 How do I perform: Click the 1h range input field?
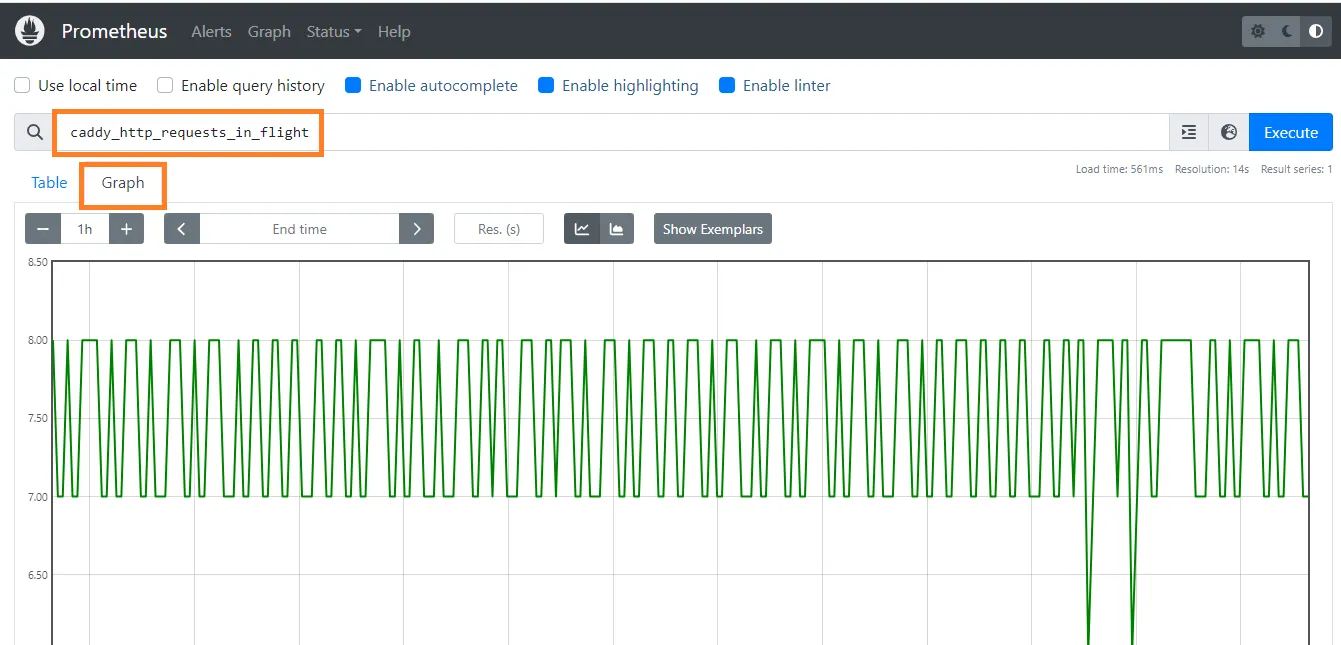click(x=85, y=229)
